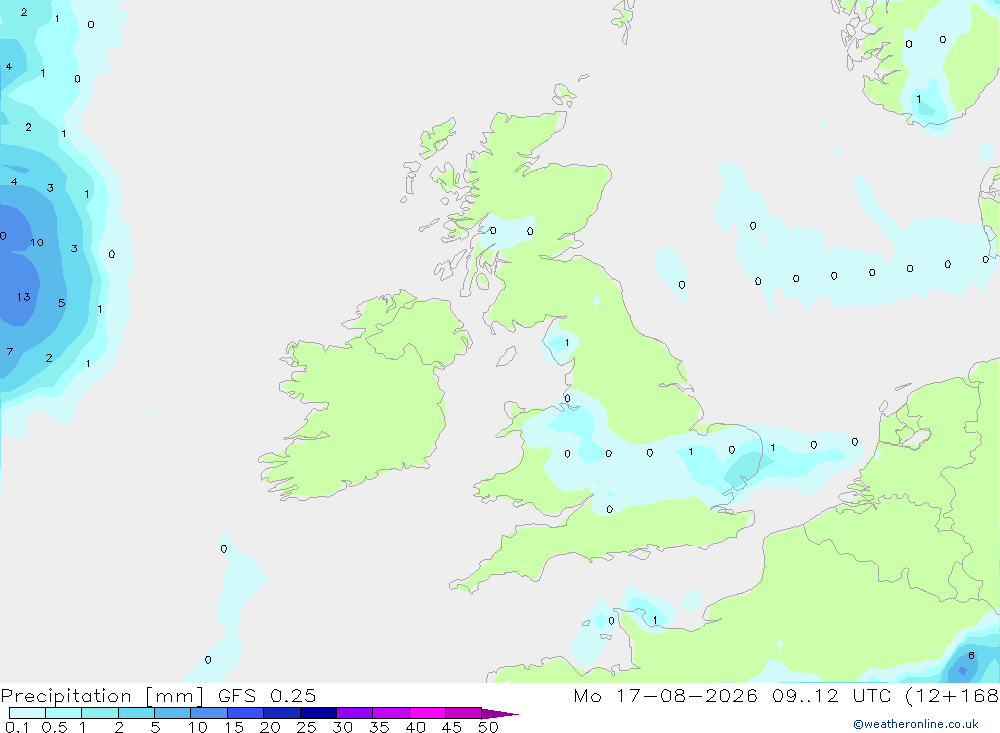Click the 'Precipitation [mm]' title text
Image resolution: width=1000 pixels, height=733 pixels.
[x=102, y=696]
